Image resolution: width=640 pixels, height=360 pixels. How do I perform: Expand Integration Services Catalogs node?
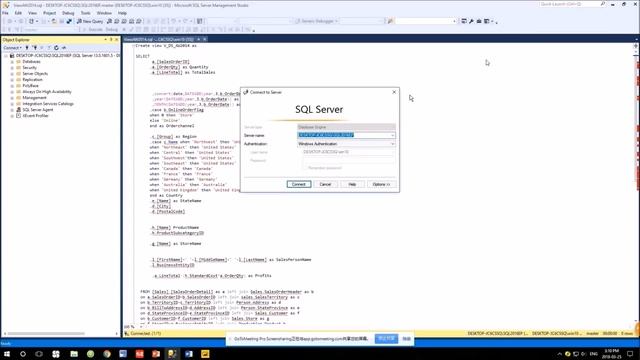point(12,104)
